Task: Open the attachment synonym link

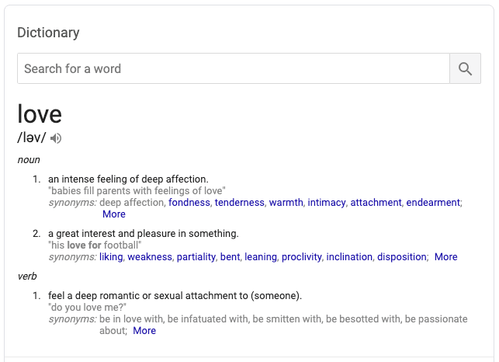Action: (x=376, y=202)
